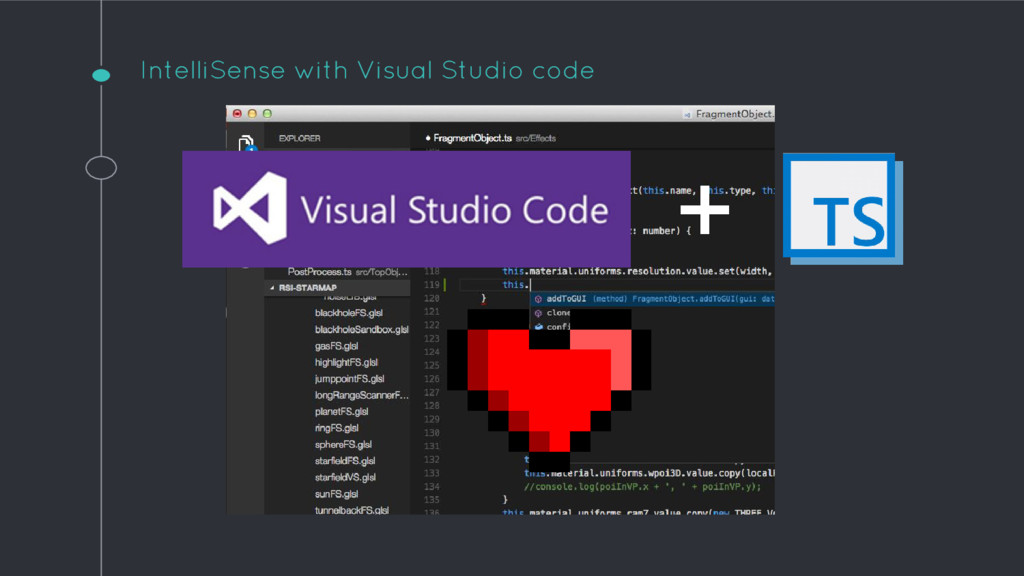Click line number 127 in the gutter
Viewport: 1024px width, 576px height.
(x=432, y=392)
